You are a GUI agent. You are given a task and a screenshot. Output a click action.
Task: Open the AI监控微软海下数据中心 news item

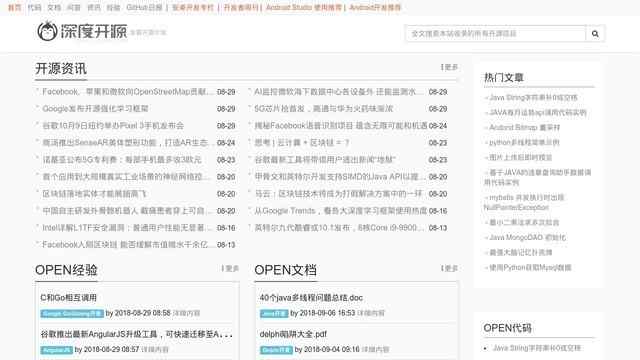click(x=339, y=92)
